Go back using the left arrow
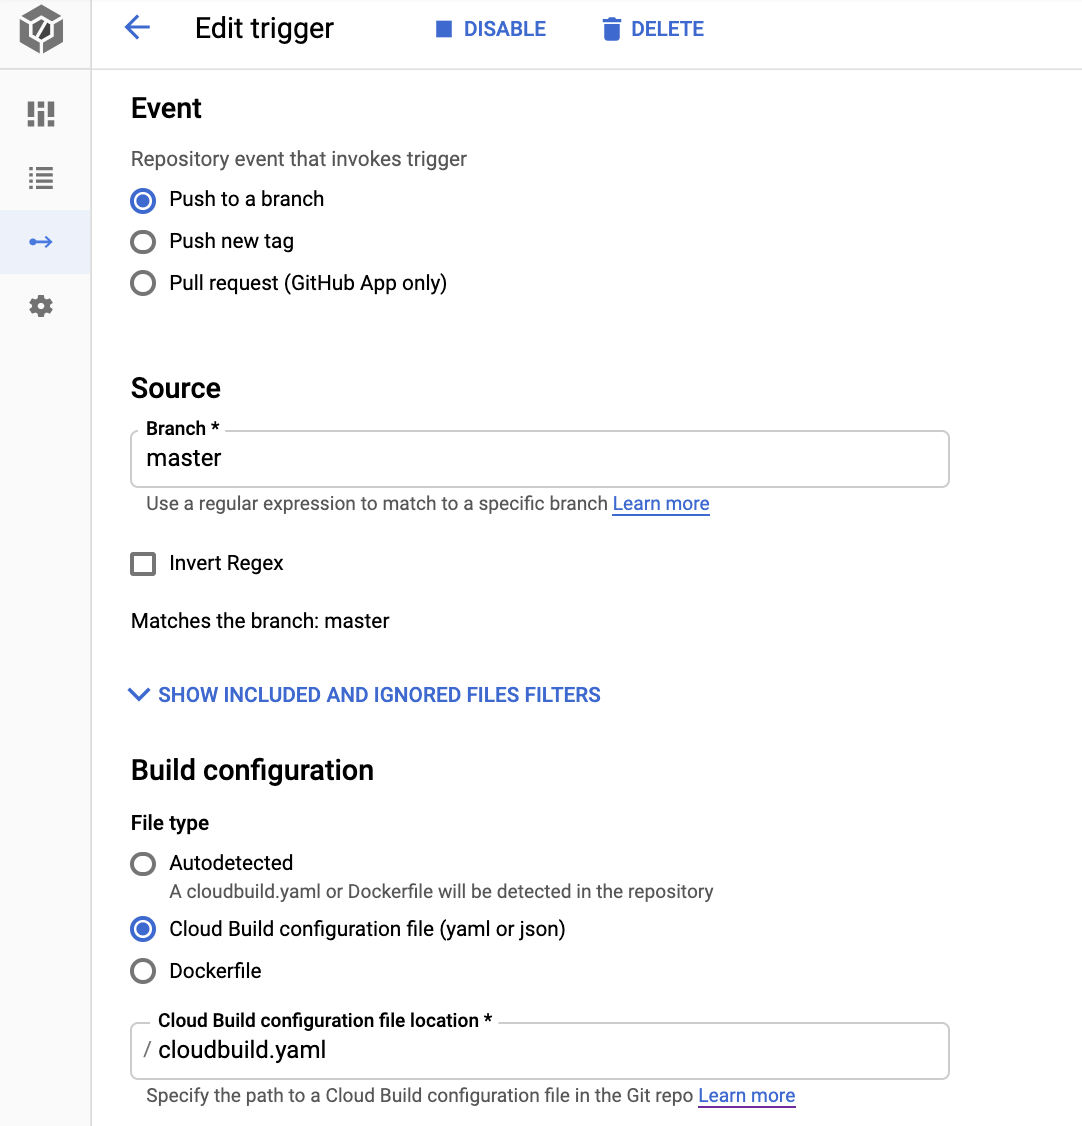The width and height of the screenshot is (1082, 1126). (x=137, y=29)
